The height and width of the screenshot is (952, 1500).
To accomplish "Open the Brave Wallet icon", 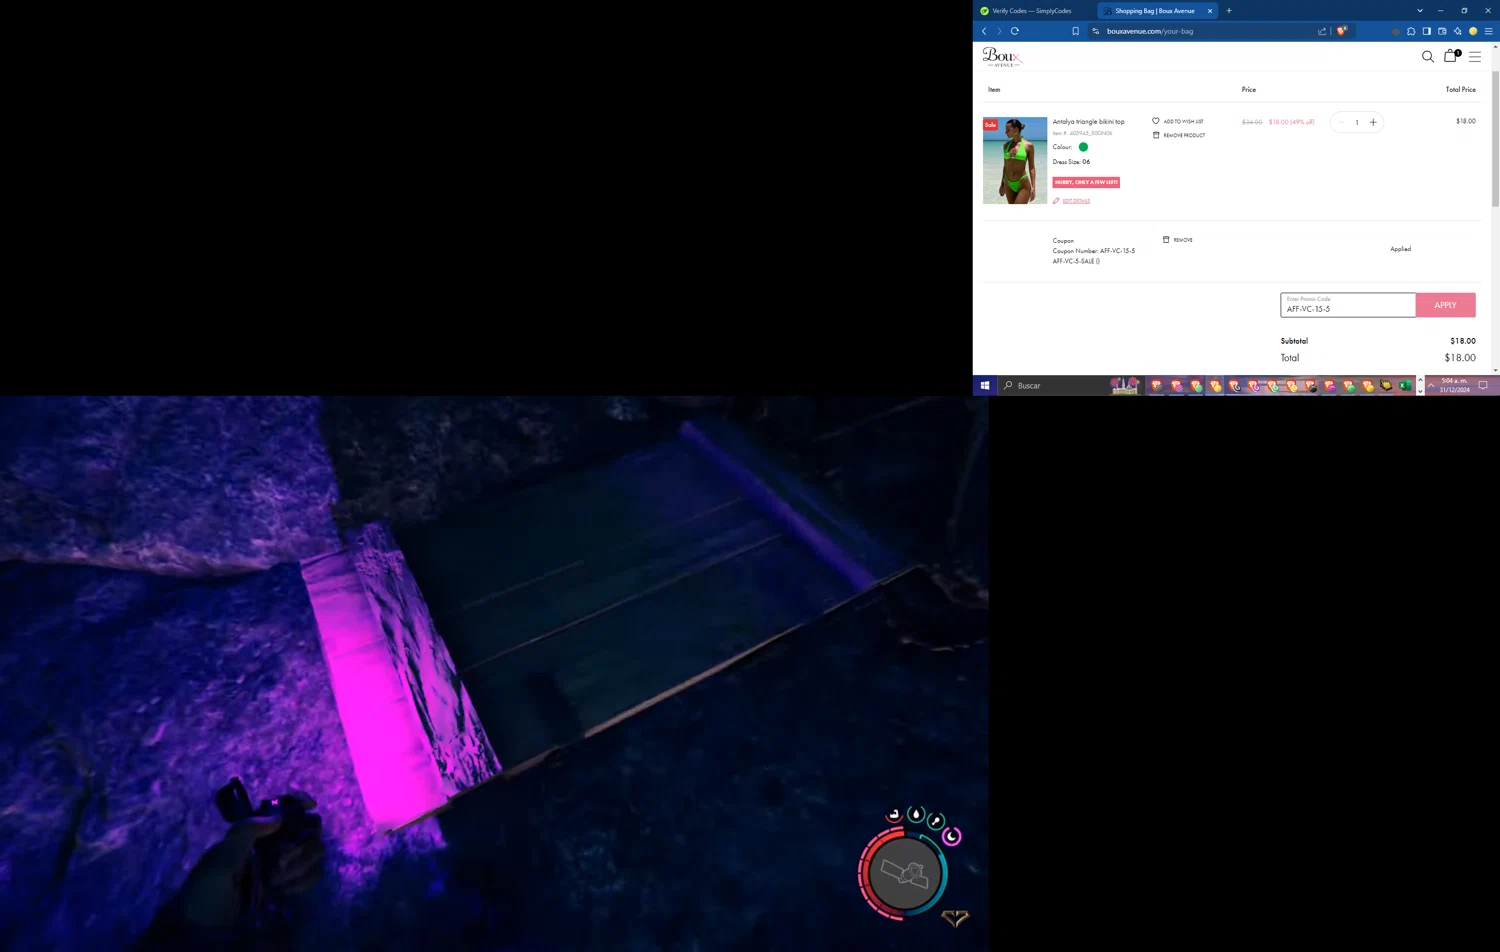I will (x=1442, y=31).
